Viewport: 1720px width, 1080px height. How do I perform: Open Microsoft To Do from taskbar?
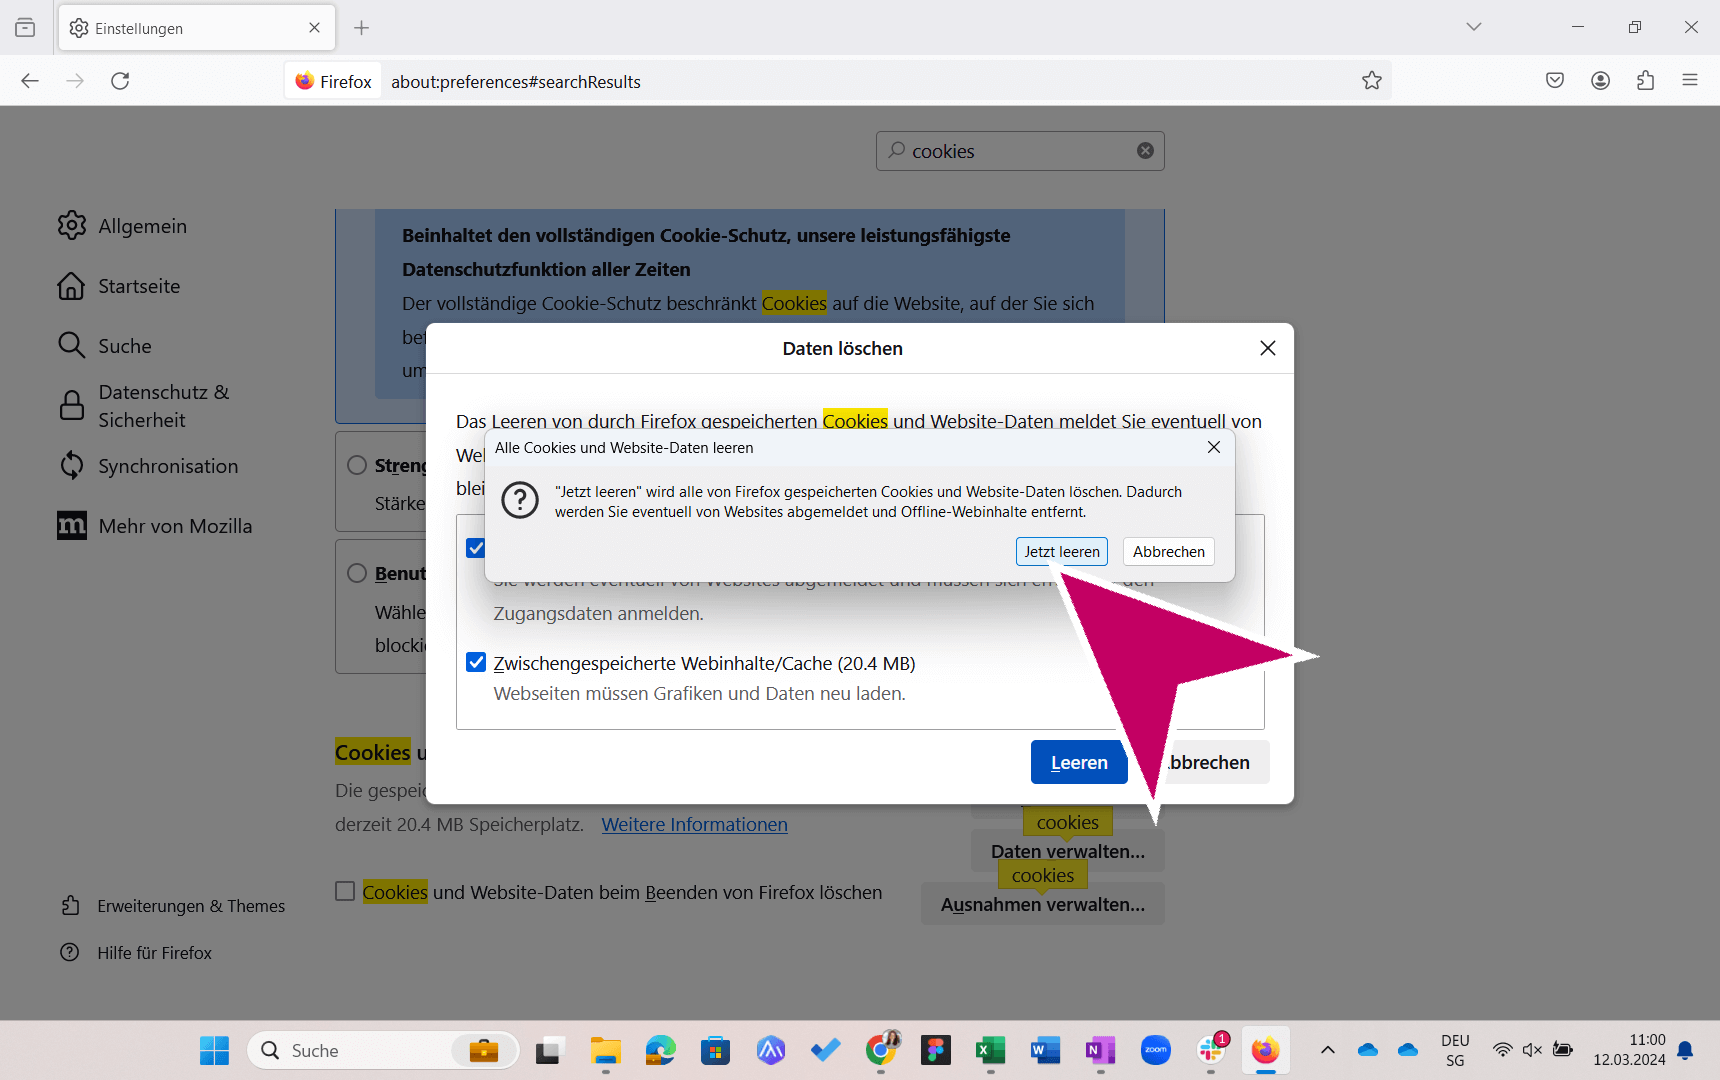826,1050
